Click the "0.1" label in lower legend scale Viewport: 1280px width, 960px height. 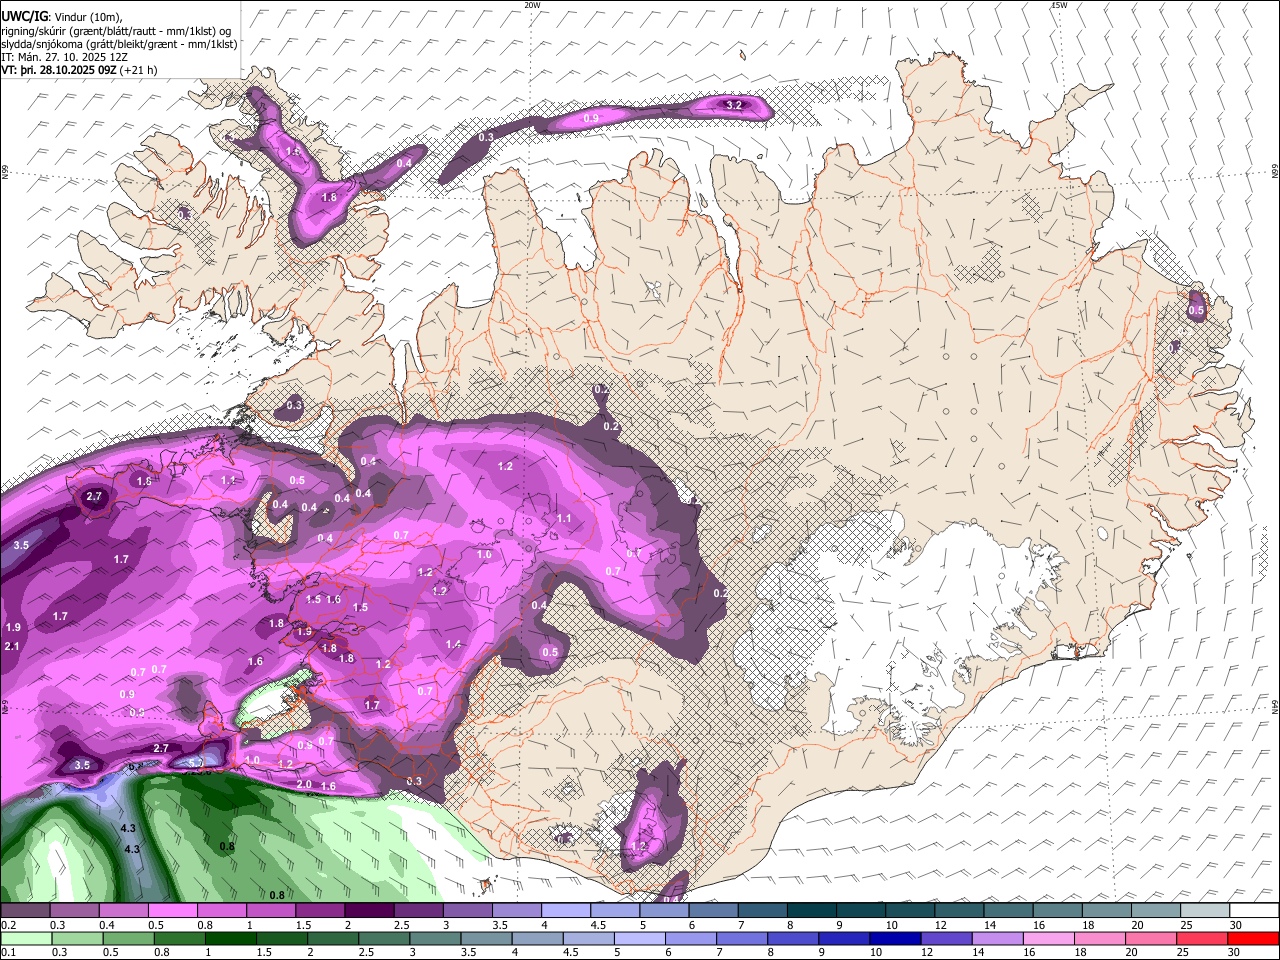[x=8, y=953]
